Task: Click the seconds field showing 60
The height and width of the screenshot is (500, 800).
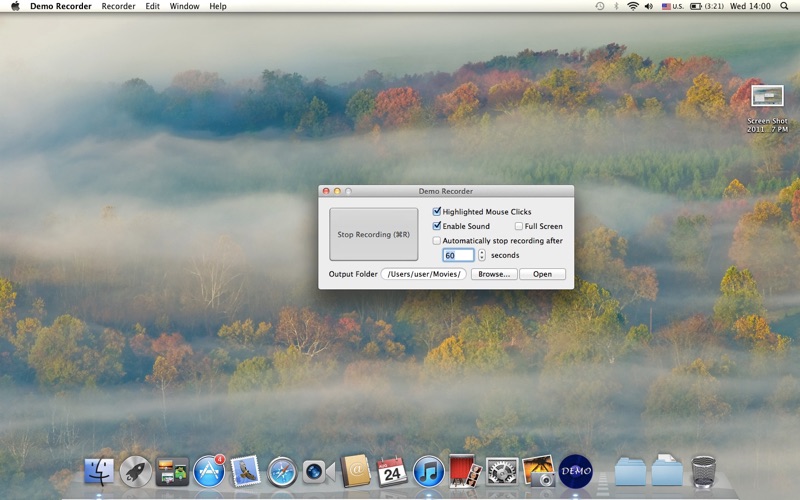Action: pyautogui.click(x=458, y=255)
